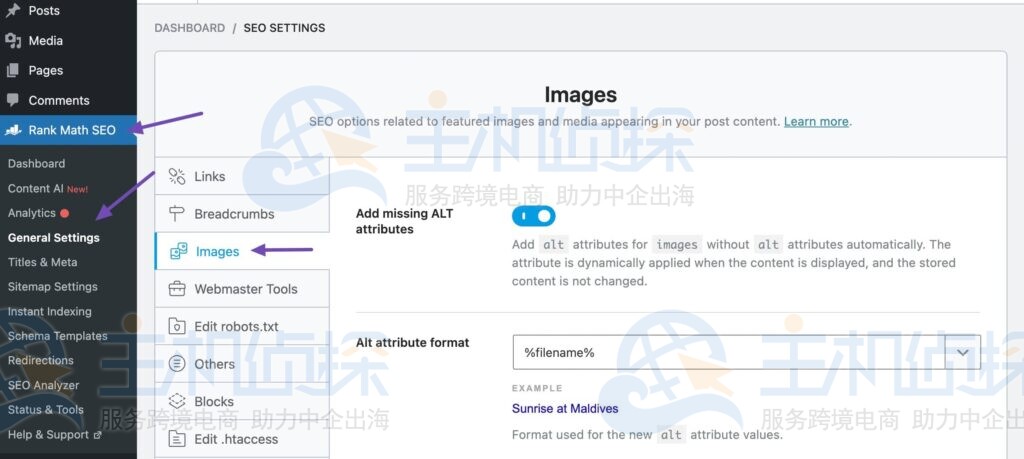
Task: Open Titles & Meta submenu item
Action: pos(42,262)
